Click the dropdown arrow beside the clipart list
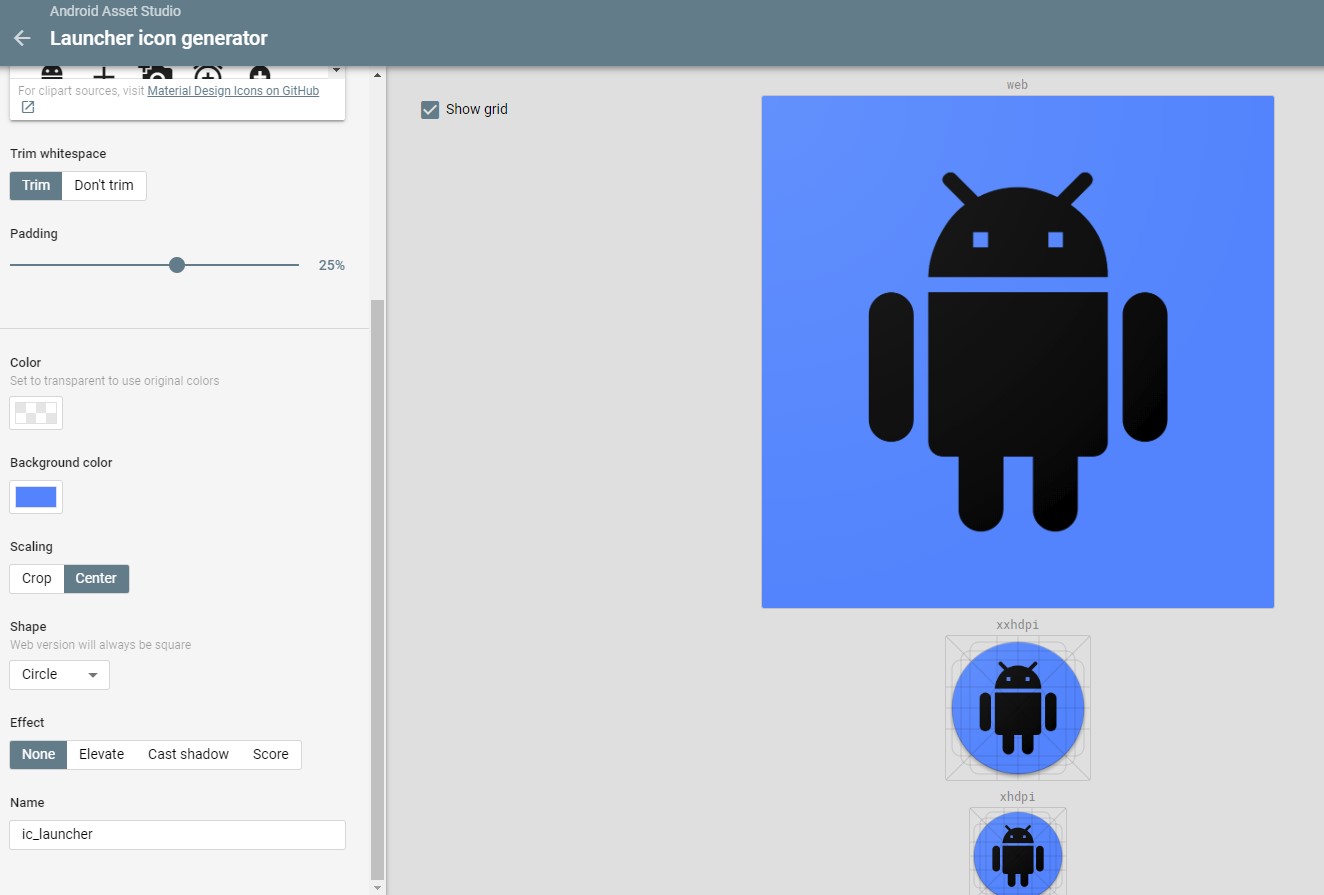Image resolution: width=1324 pixels, height=895 pixels. pyautogui.click(x=336, y=70)
